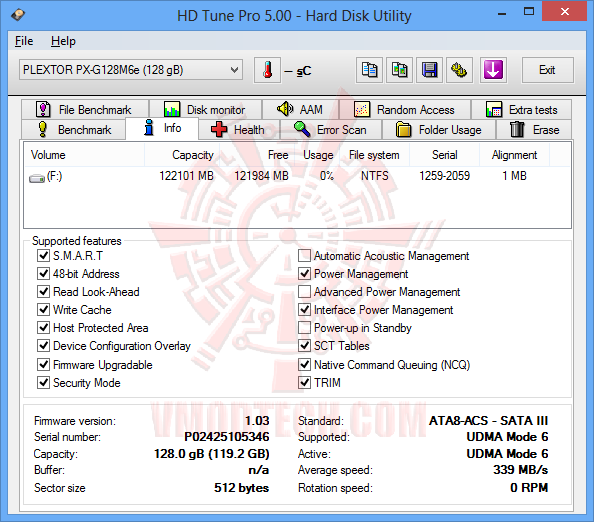Click the HD Tune app icon in title bar

(18, 15)
